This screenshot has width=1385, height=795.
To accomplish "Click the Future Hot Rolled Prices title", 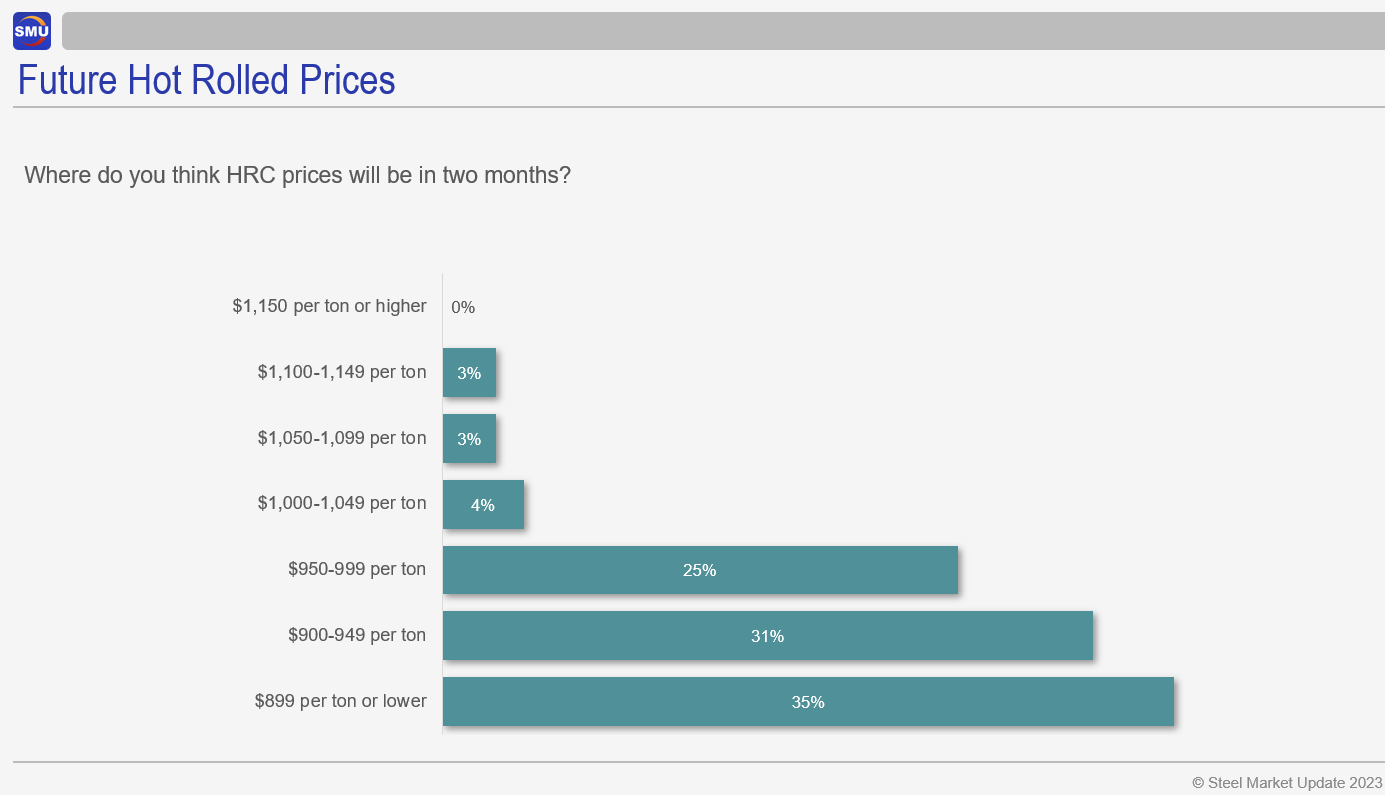I will (207, 81).
